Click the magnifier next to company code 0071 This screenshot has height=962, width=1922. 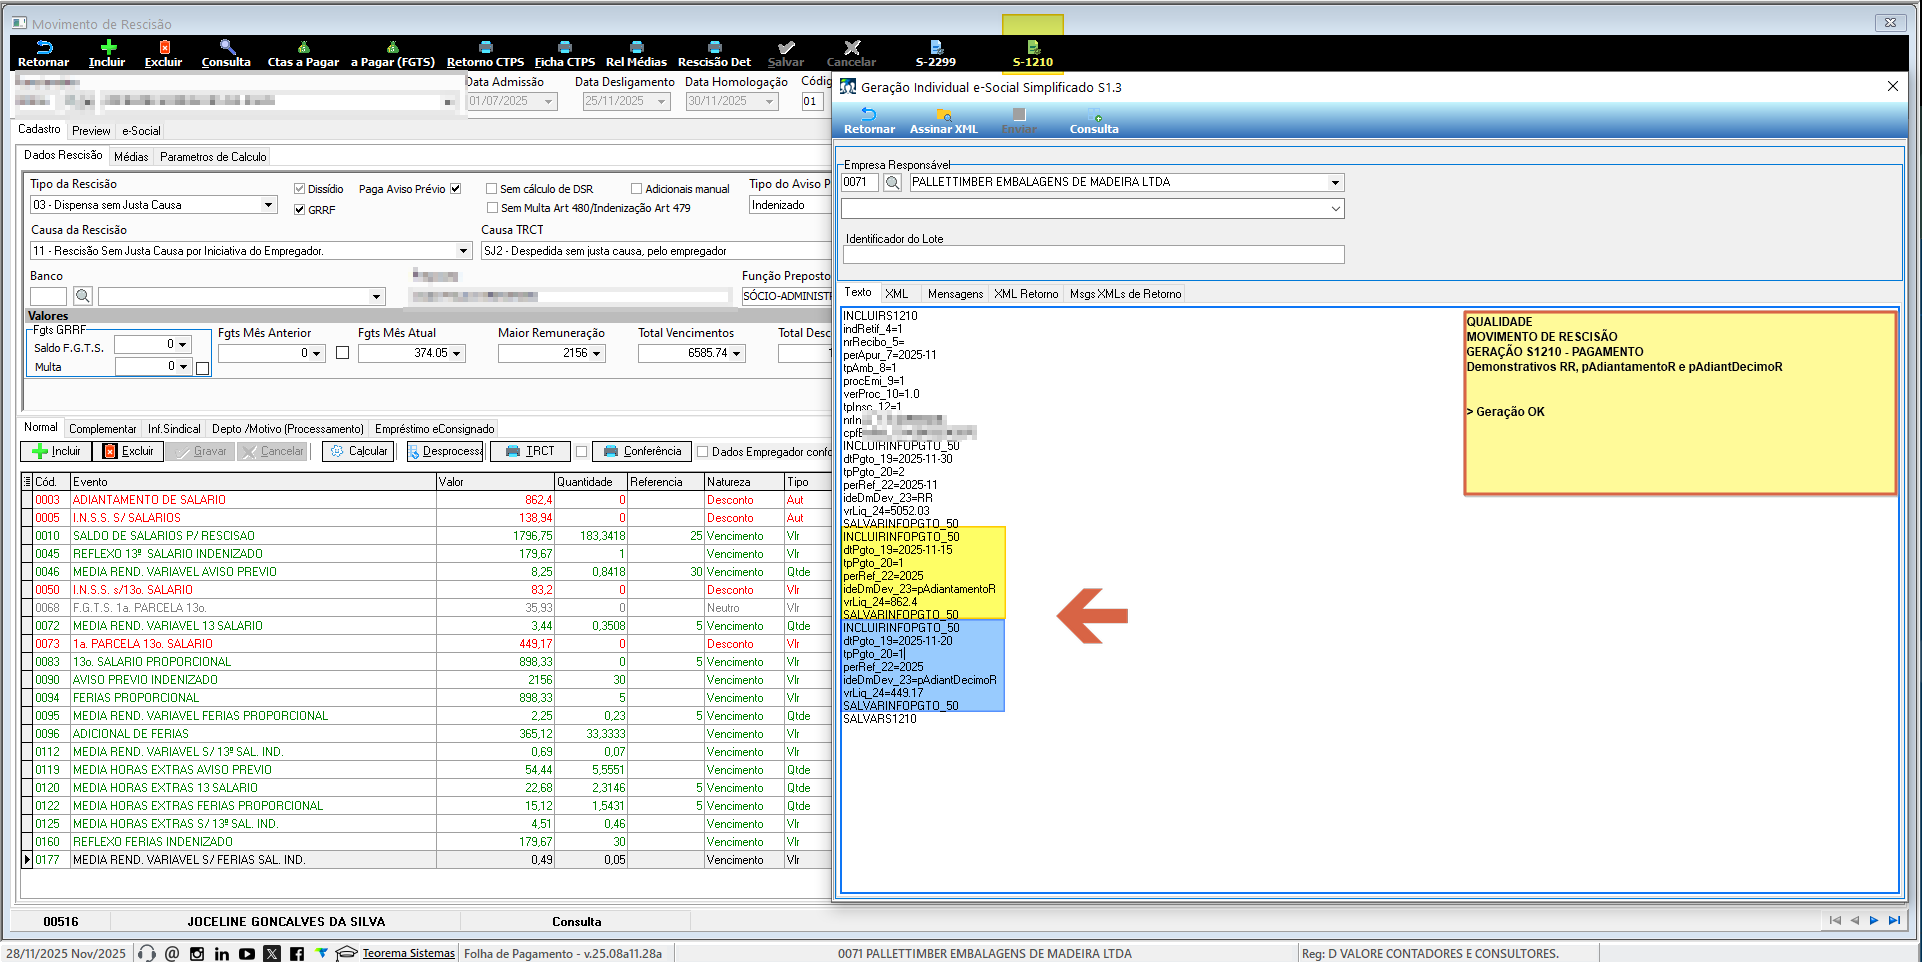pos(893,182)
